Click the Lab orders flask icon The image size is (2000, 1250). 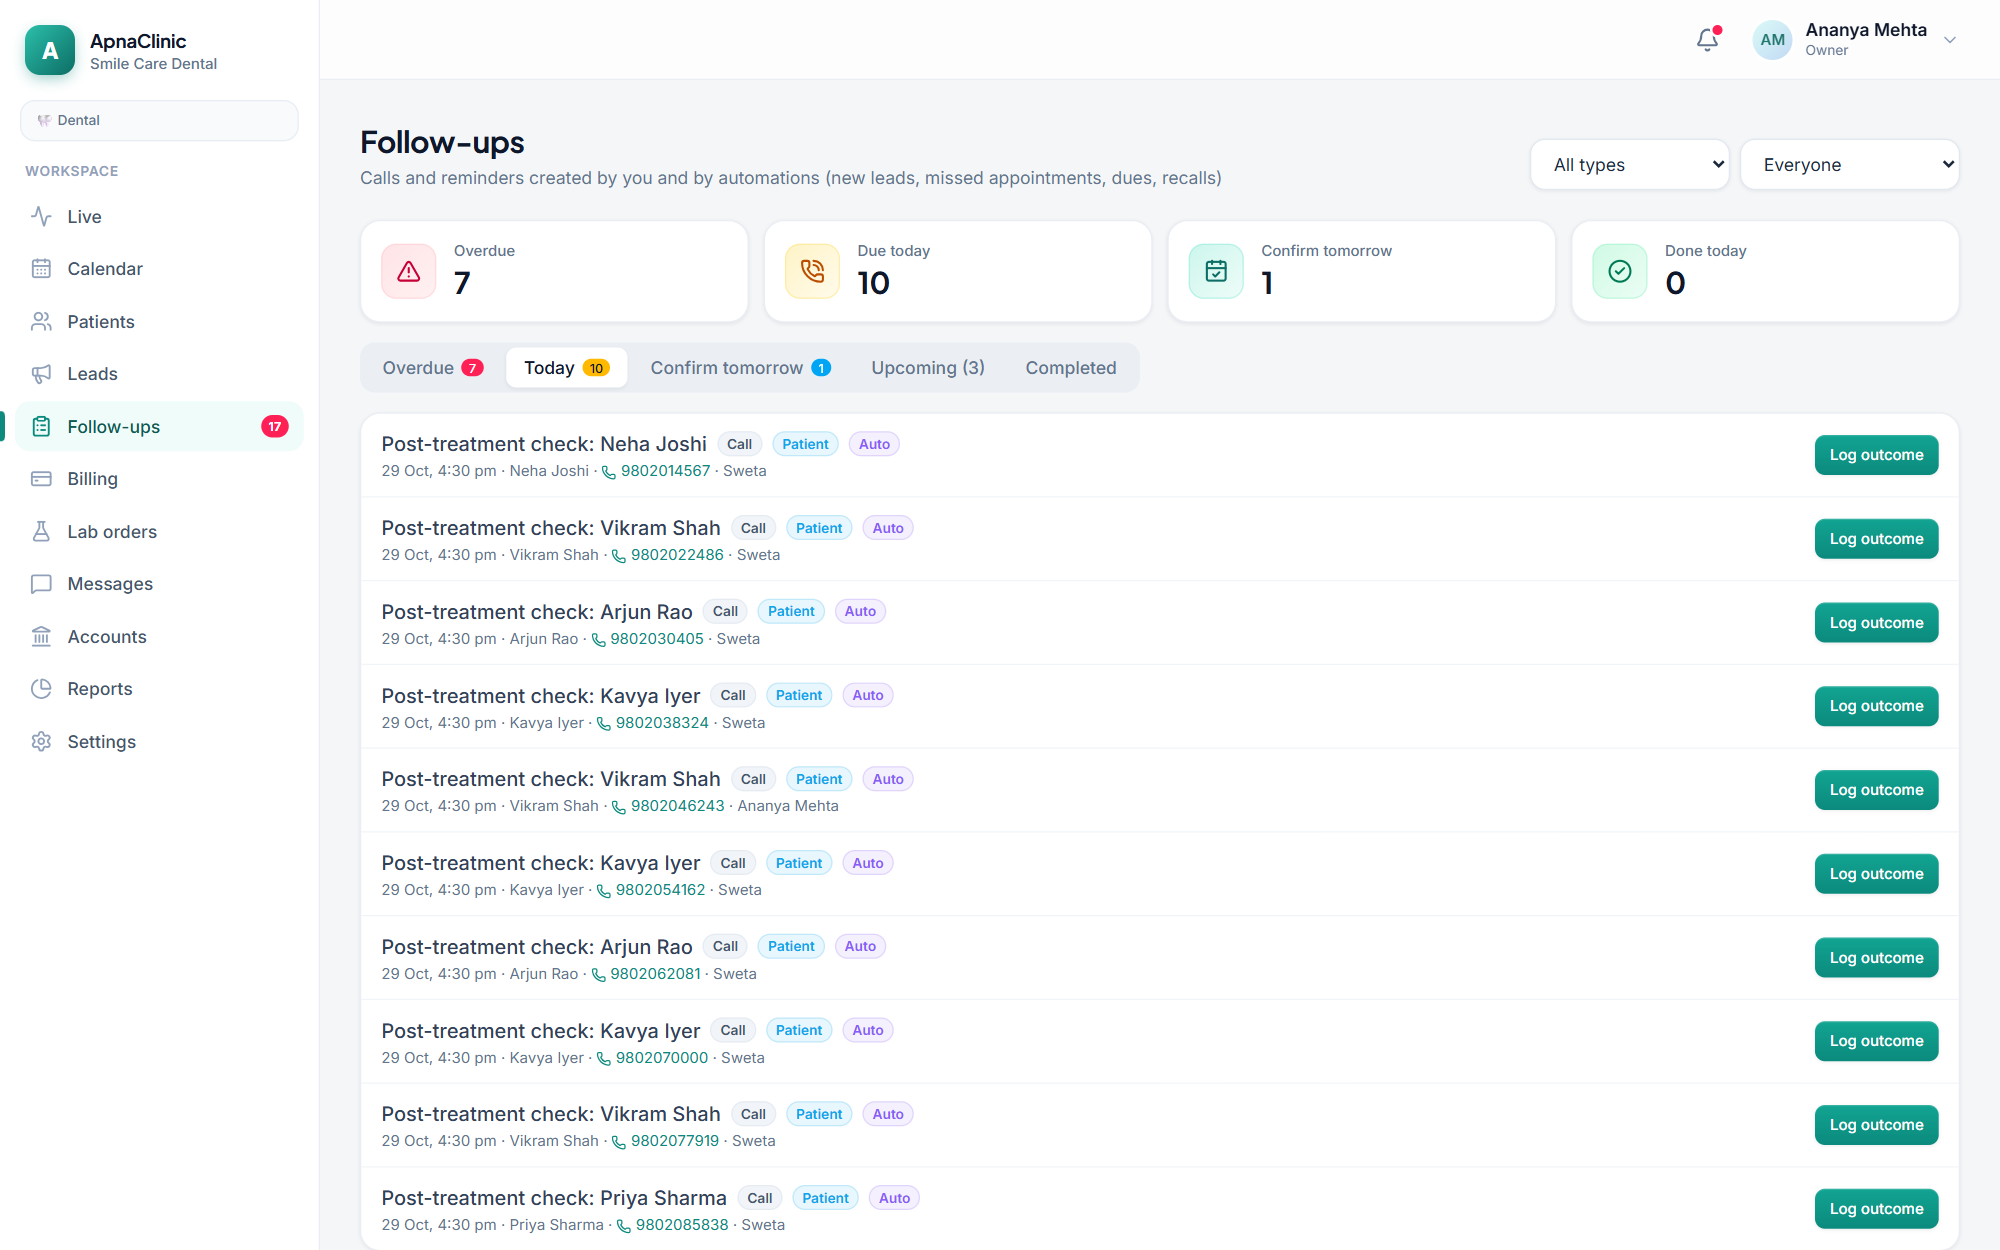(x=41, y=531)
